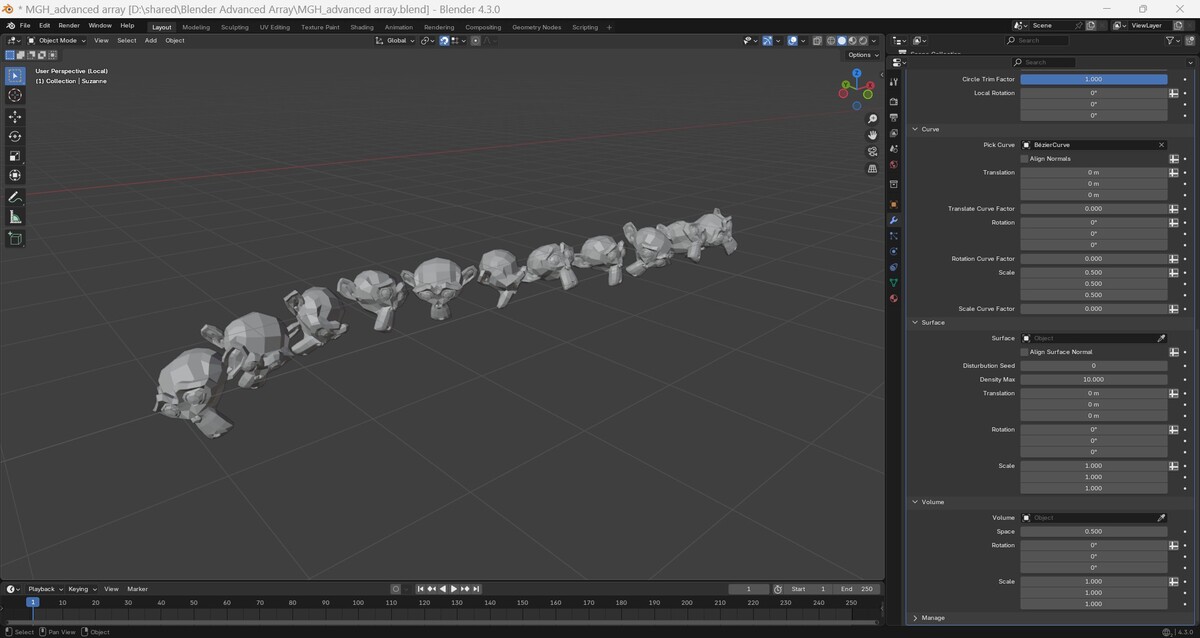This screenshot has height=638, width=1200.
Task: Open the Render menu
Action: (69, 25)
